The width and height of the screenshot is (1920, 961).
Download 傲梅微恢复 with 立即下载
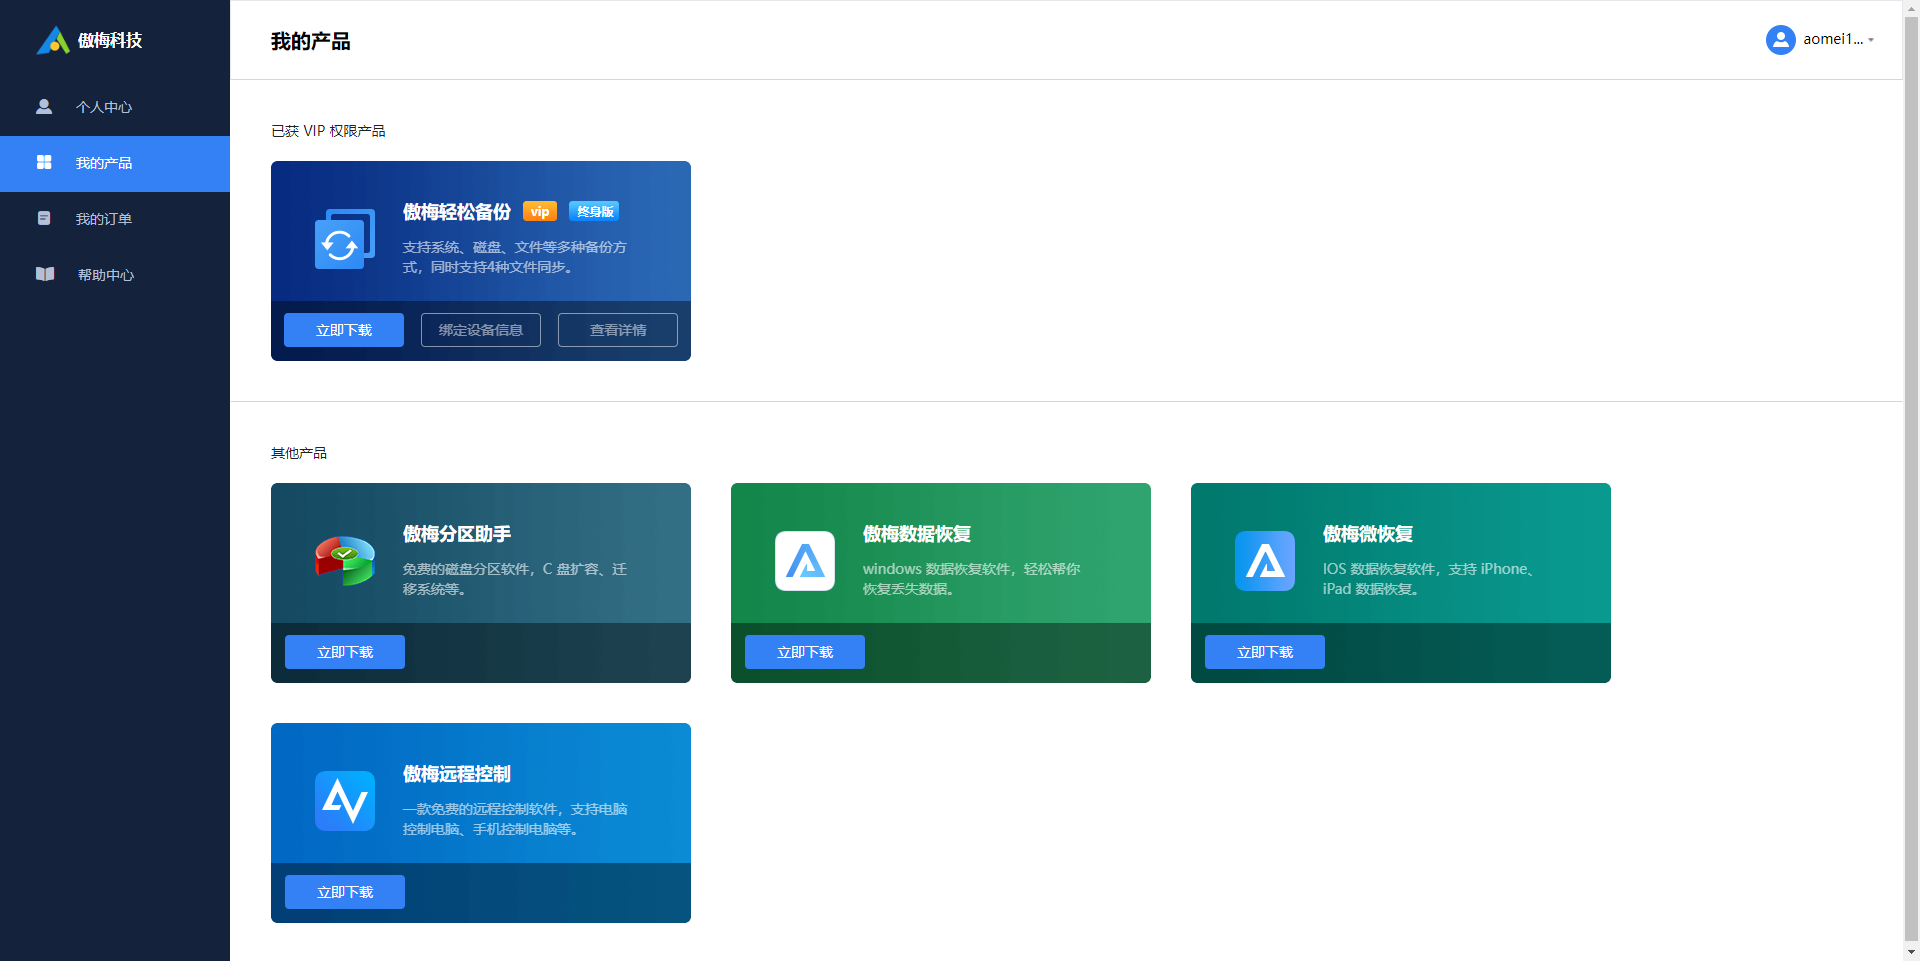tap(1265, 652)
